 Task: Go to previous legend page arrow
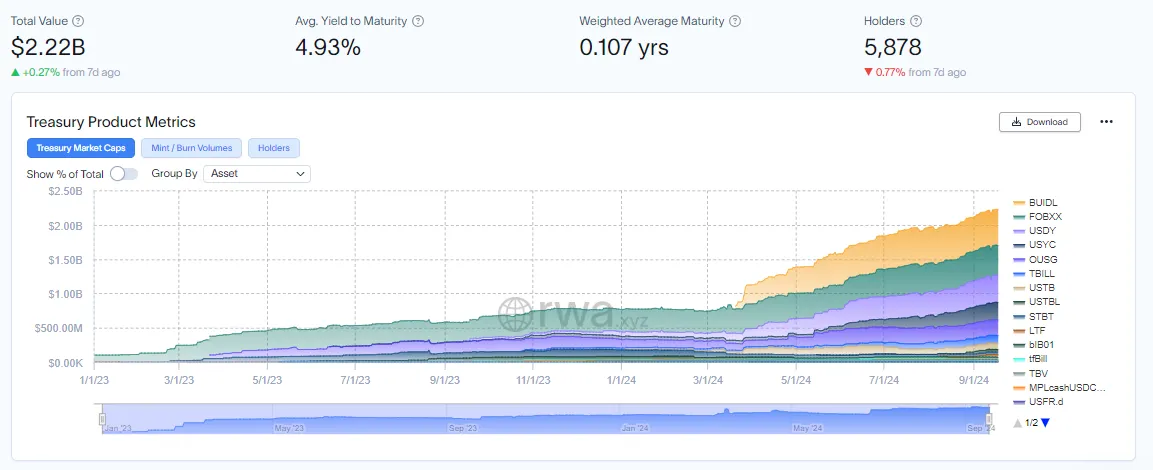click(x=1017, y=423)
